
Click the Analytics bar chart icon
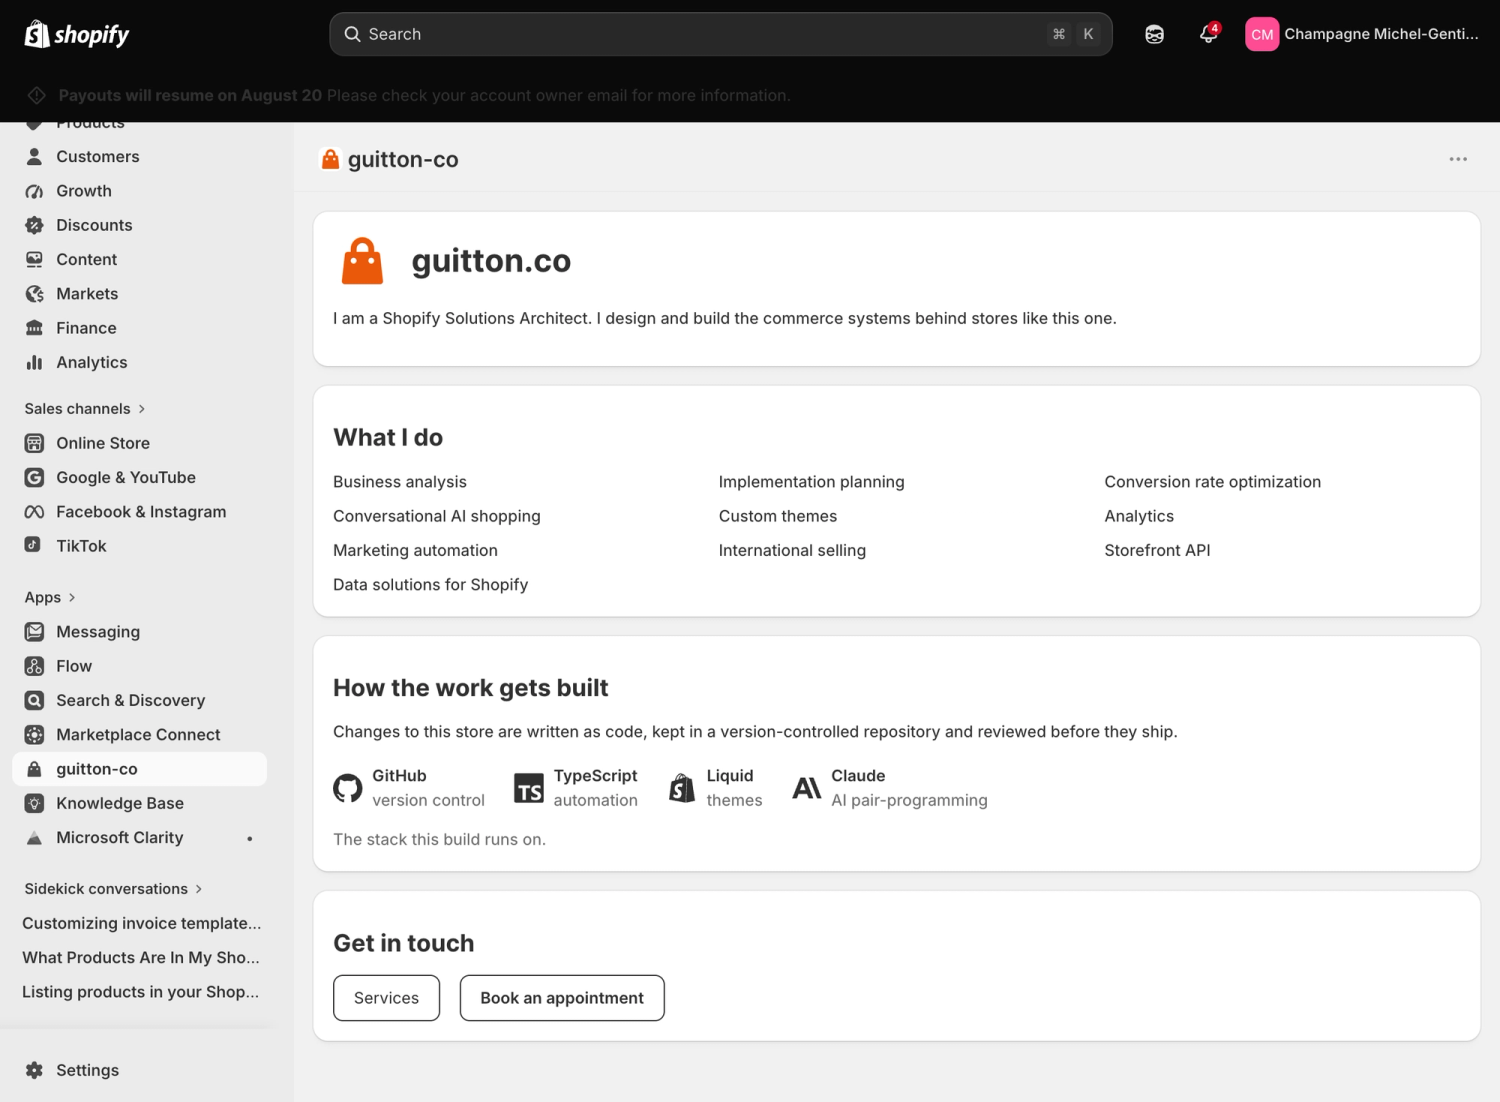click(x=34, y=362)
